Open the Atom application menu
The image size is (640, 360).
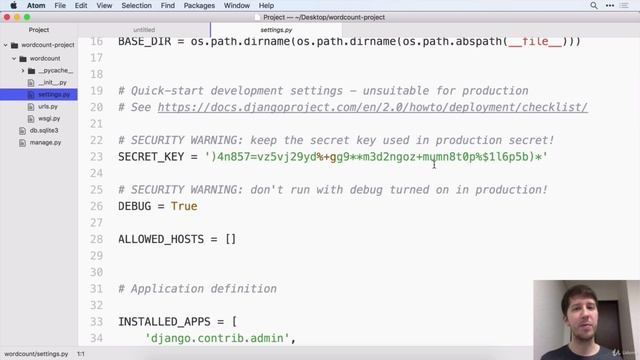[36, 5]
